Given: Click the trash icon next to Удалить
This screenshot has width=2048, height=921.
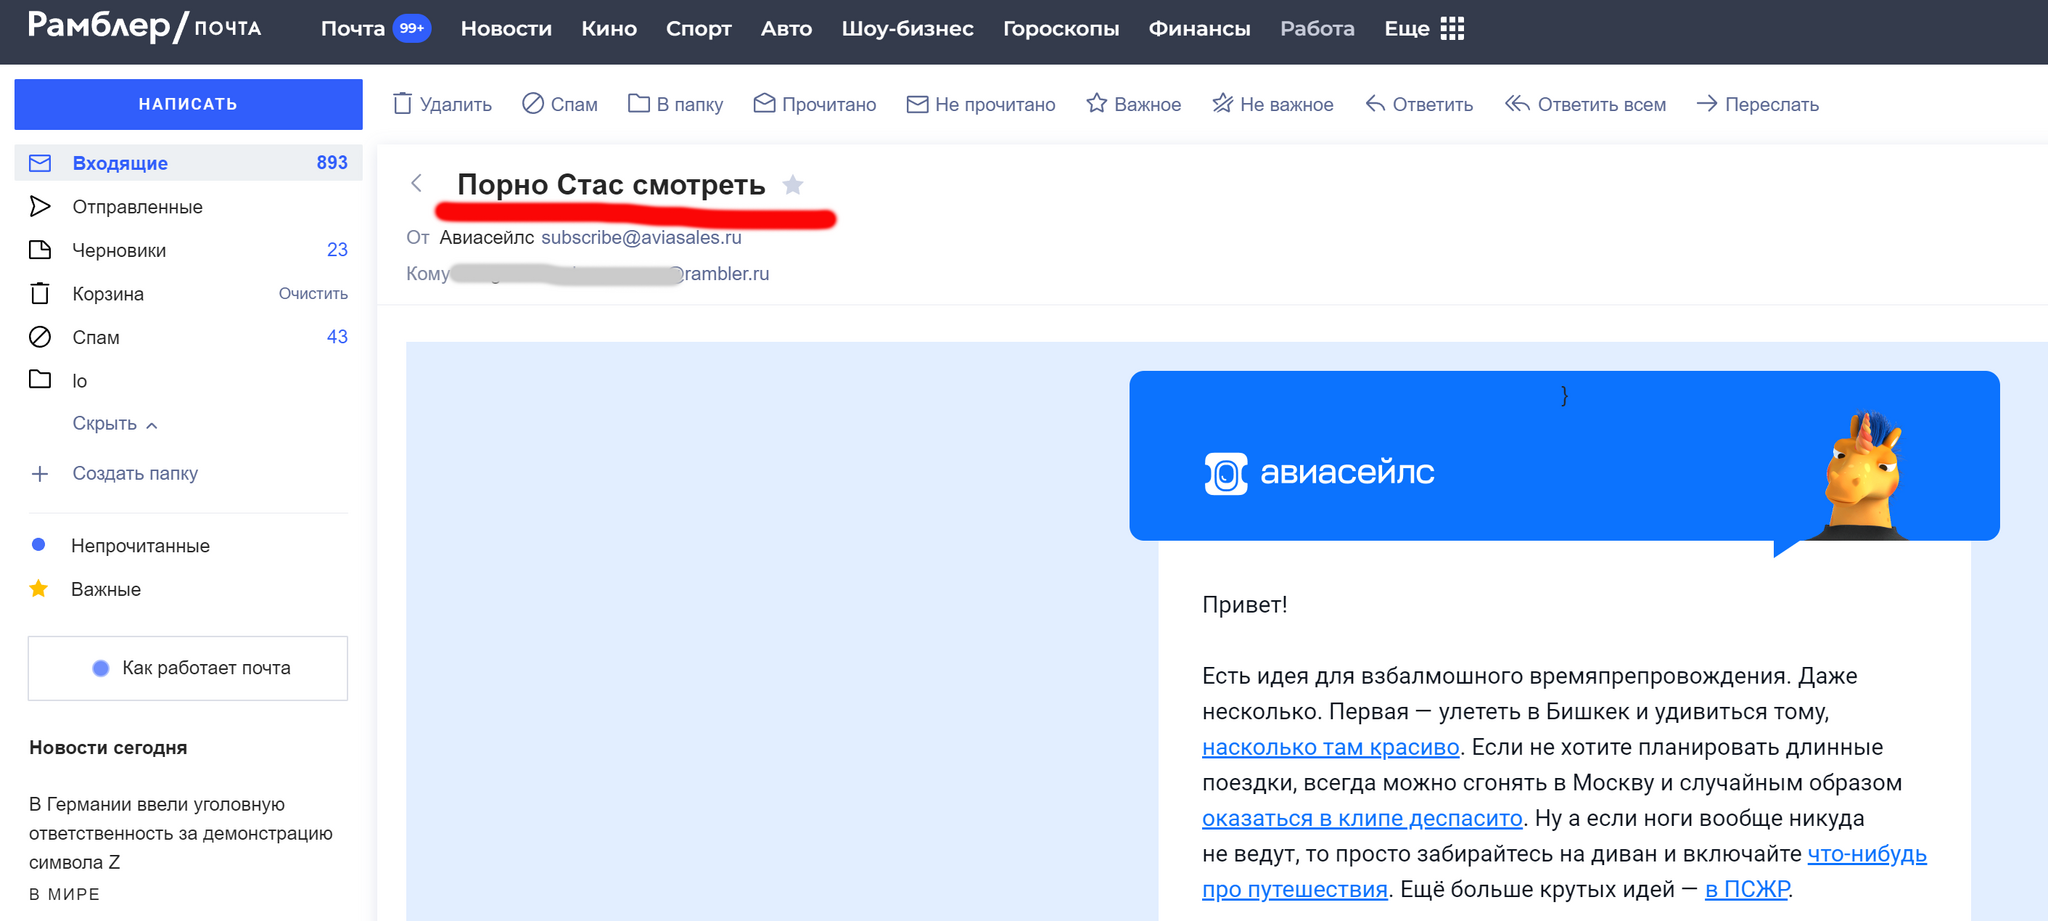Looking at the screenshot, I should (x=402, y=104).
